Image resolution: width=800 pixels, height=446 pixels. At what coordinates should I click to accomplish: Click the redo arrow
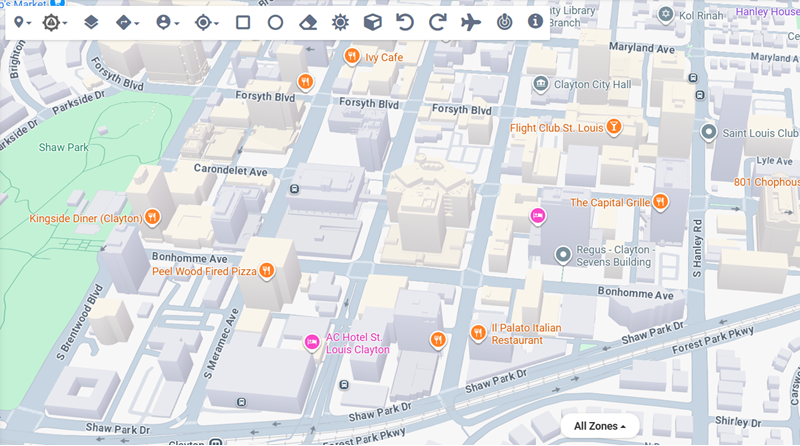pos(438,22)
